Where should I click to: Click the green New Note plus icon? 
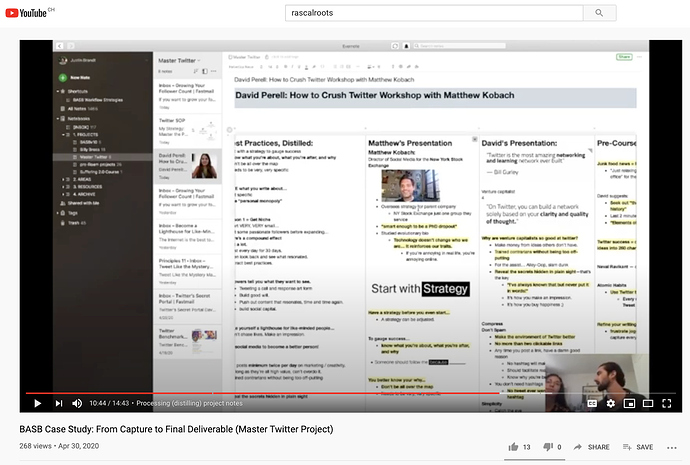coord(63,77)
